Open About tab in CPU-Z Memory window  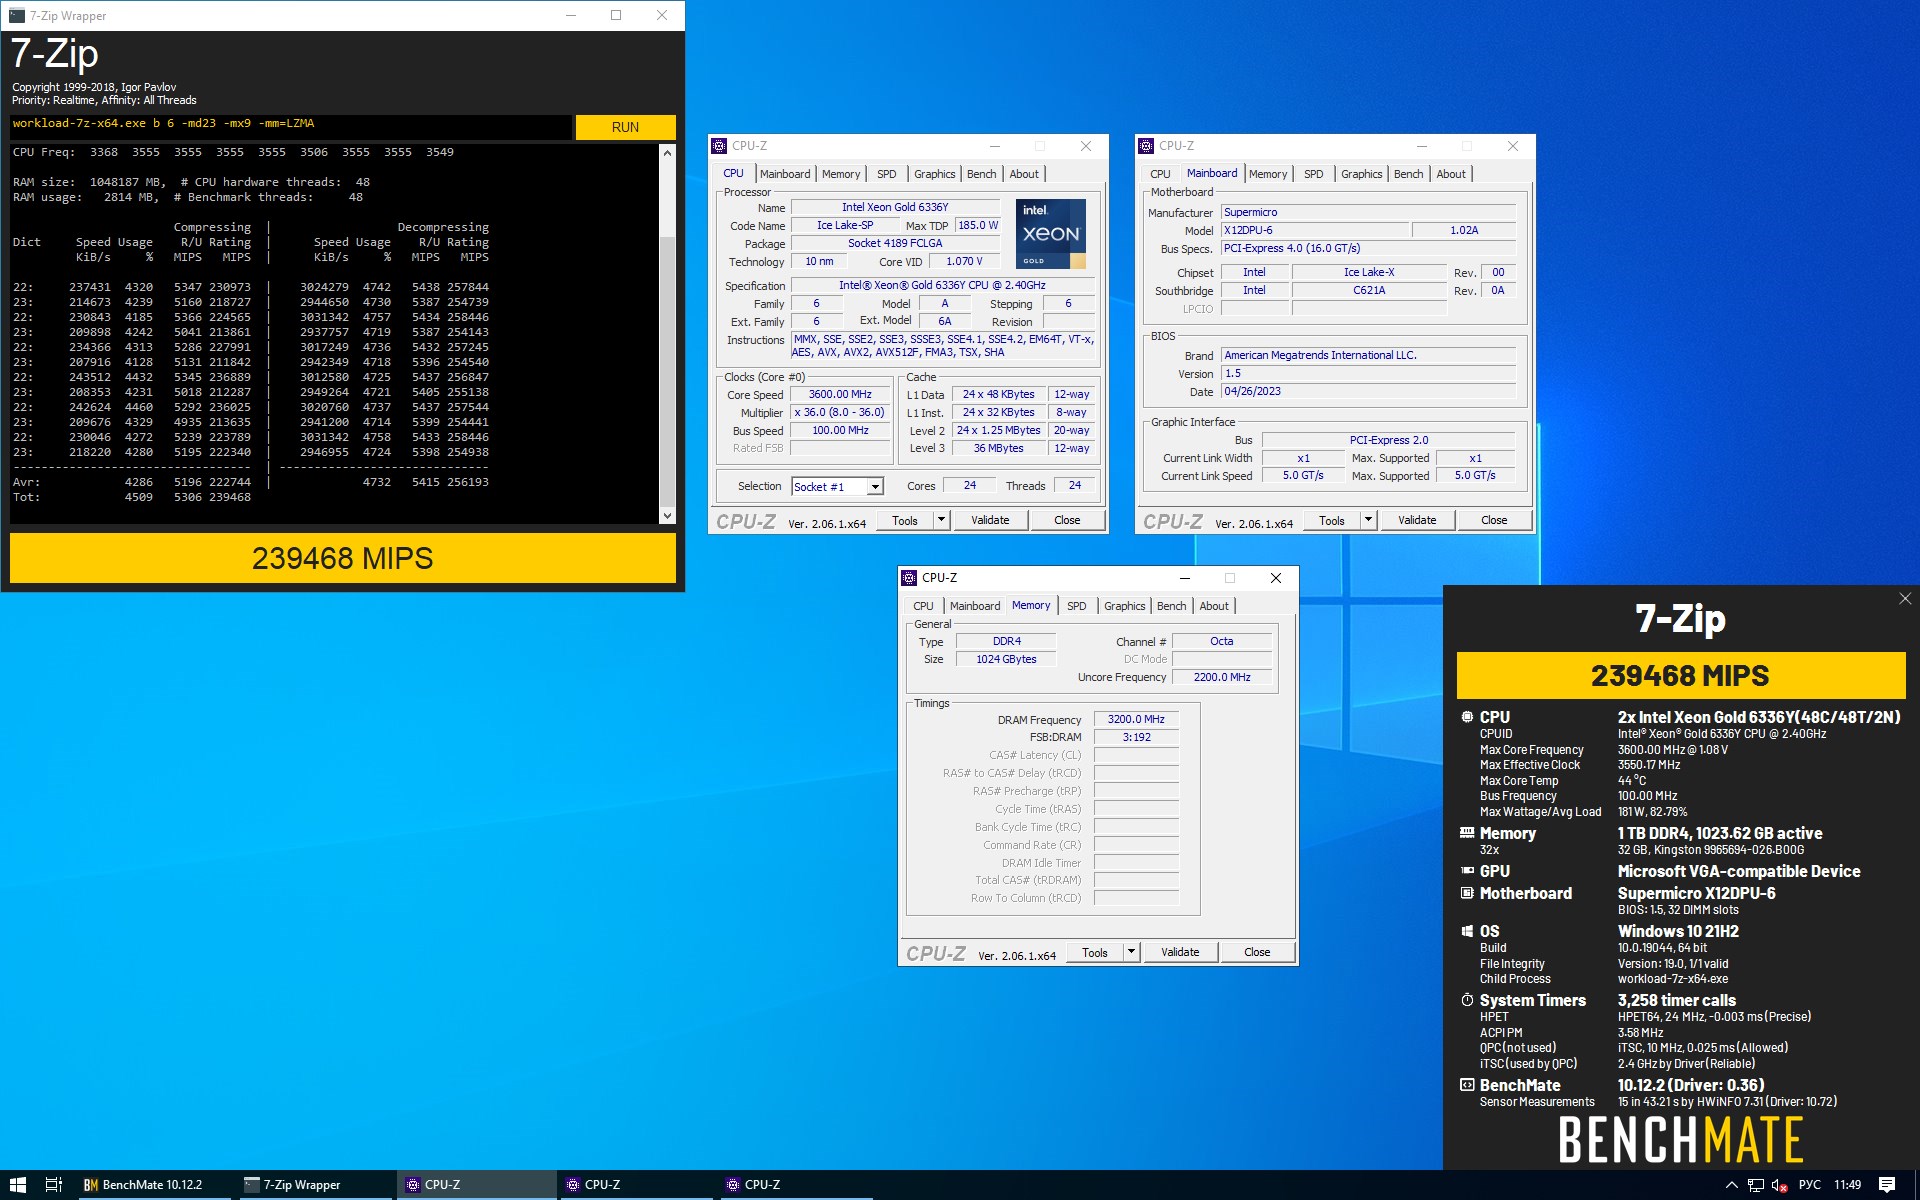tap(1214, 606)
